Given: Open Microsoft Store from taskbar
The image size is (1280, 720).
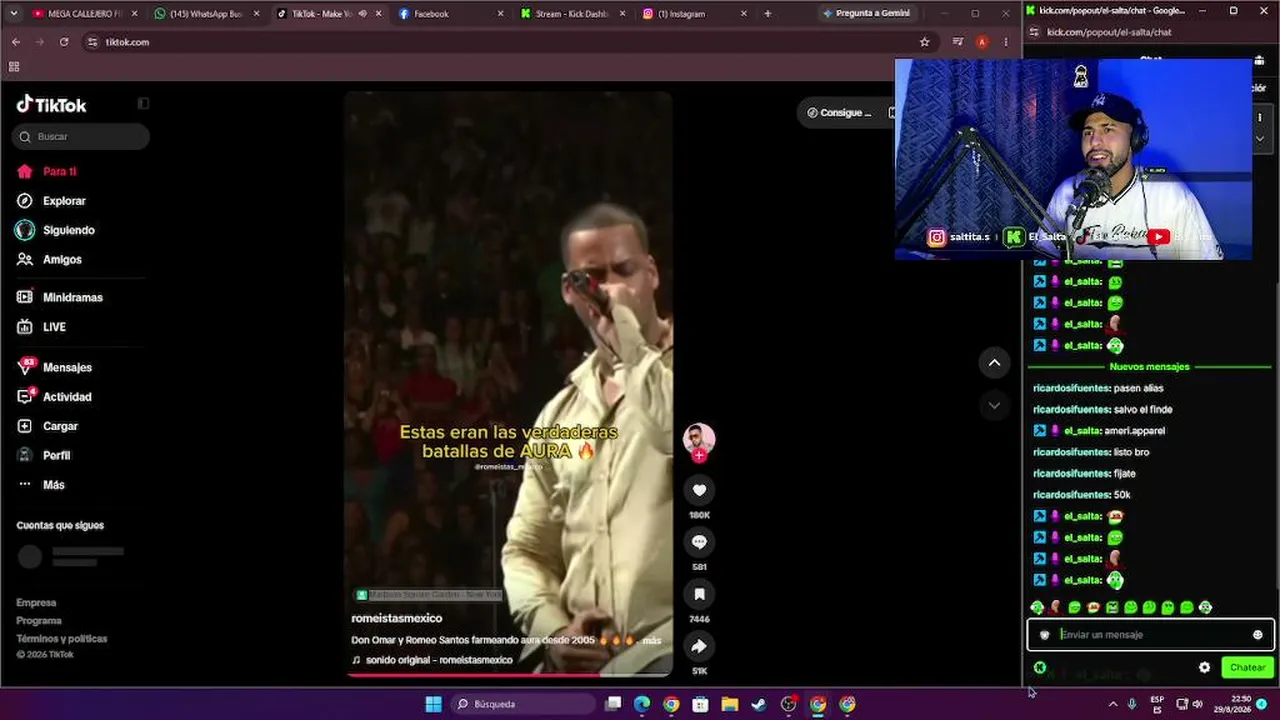Looking at the screenshot, I should (x=700, y=704).
